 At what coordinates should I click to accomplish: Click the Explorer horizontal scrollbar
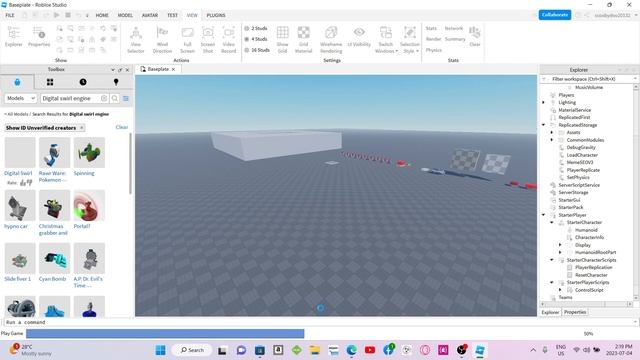587,304
